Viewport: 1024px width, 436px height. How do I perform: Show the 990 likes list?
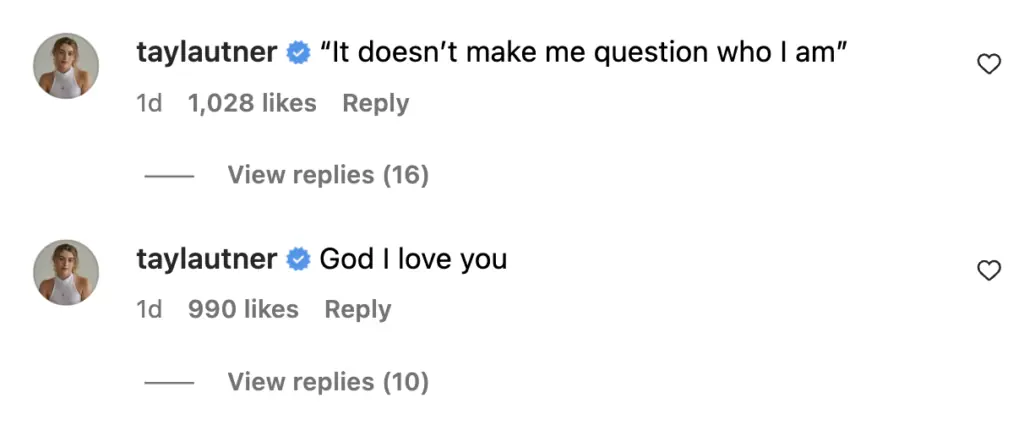(243, 309)
